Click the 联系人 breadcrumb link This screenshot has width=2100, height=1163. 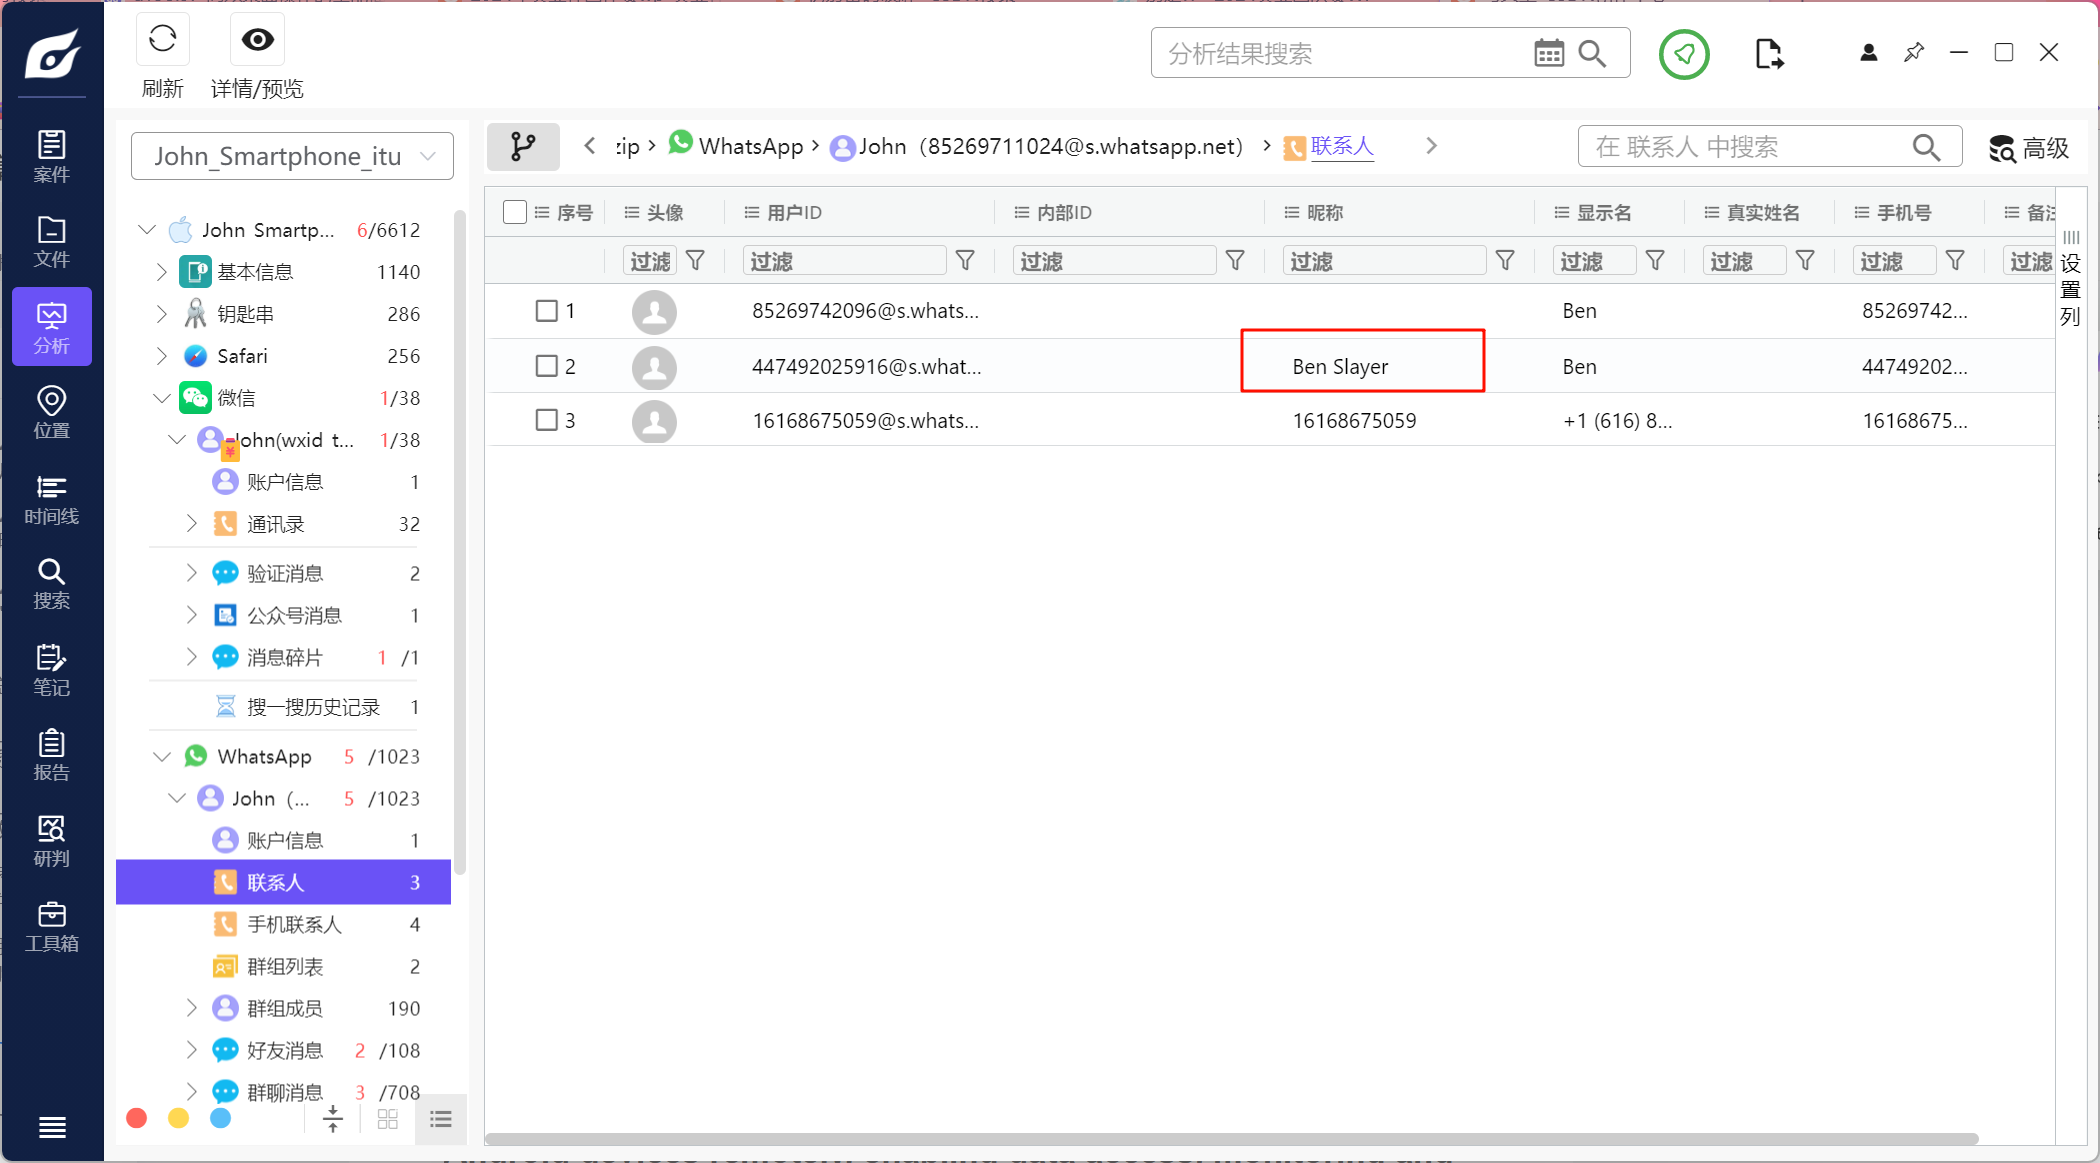[1341, 147]
